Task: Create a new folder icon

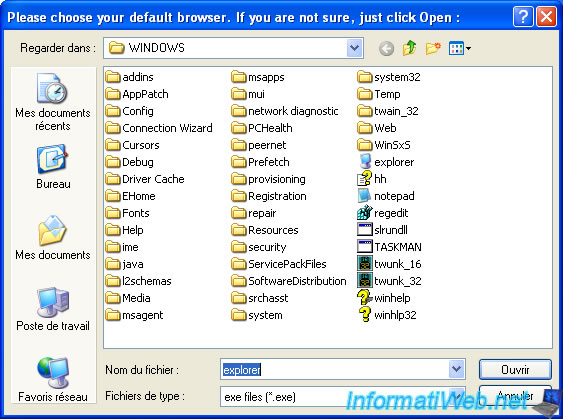Action: (x=433, y=48)
